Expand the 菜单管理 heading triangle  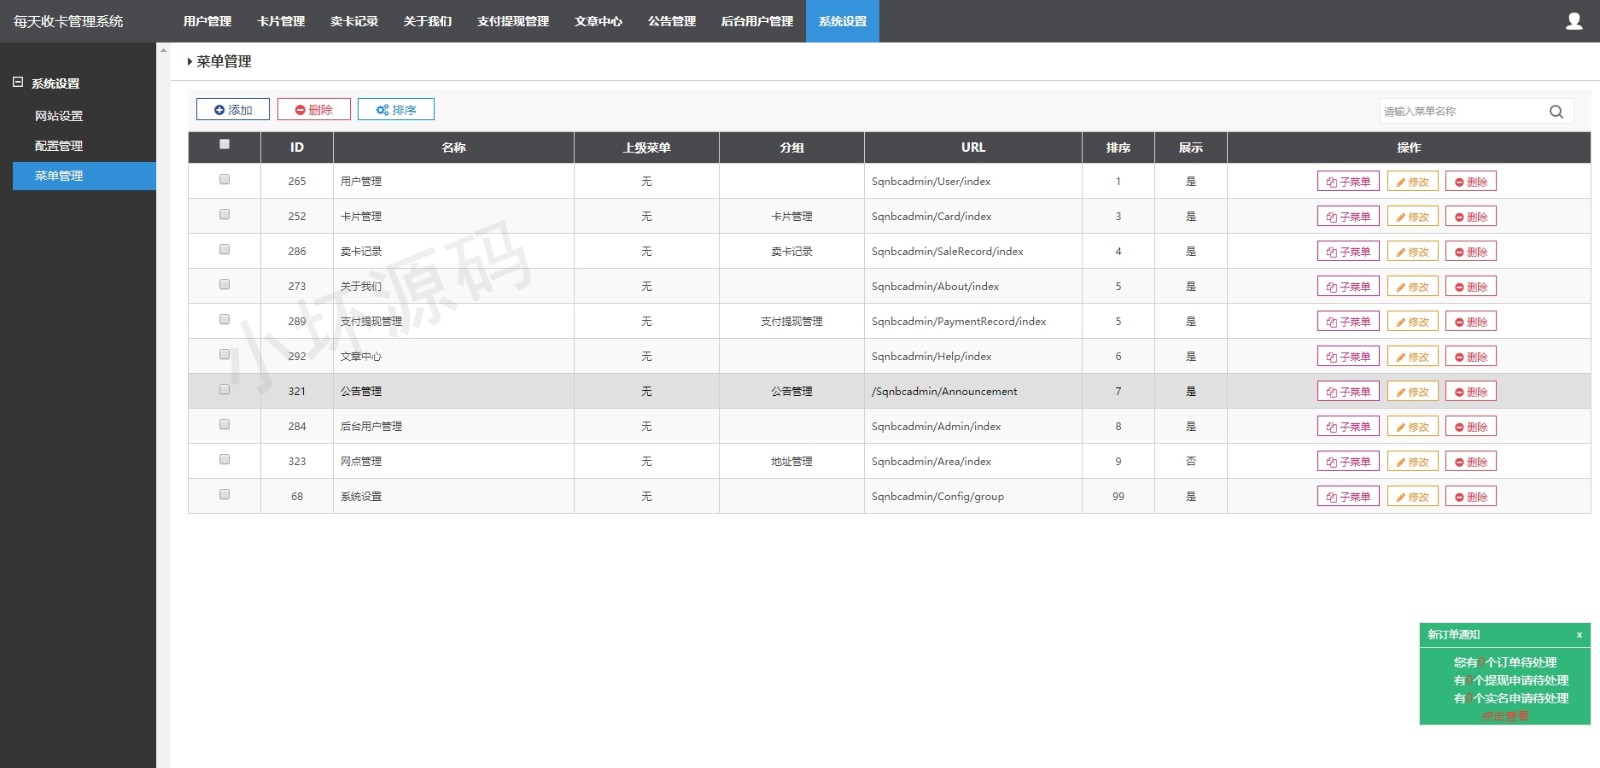[x=190, y=62]
